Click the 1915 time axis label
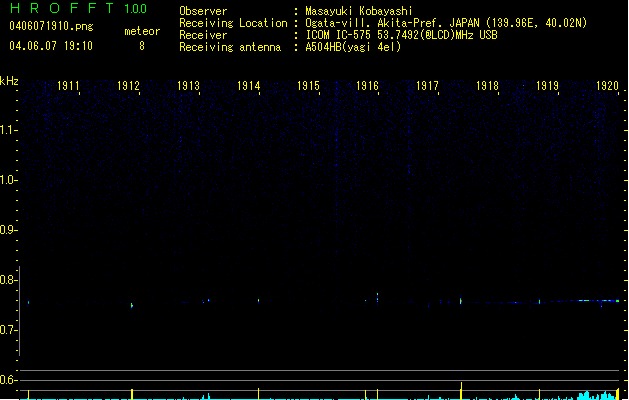Viewport: 629px width, 400px height. [x=308, y=86]
